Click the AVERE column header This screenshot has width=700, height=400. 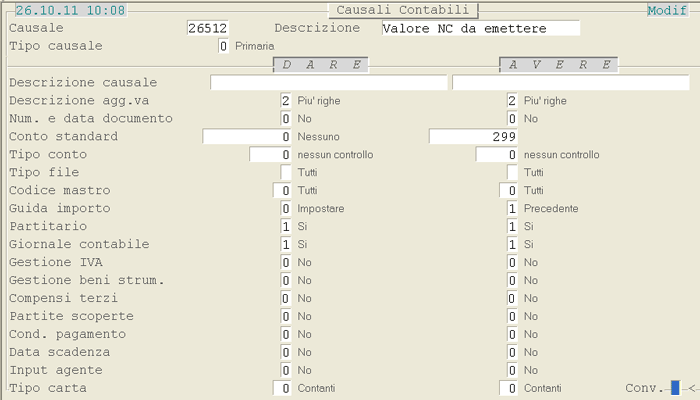click(558, 64)
